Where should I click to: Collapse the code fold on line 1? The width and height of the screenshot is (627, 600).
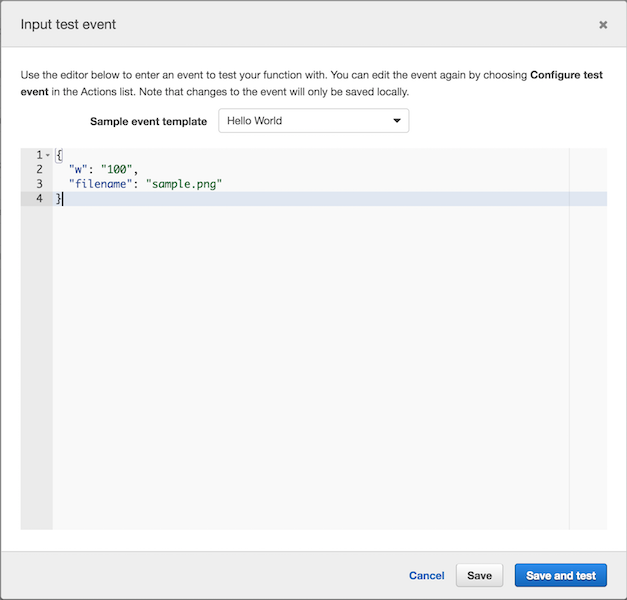(x=48, y=155)
